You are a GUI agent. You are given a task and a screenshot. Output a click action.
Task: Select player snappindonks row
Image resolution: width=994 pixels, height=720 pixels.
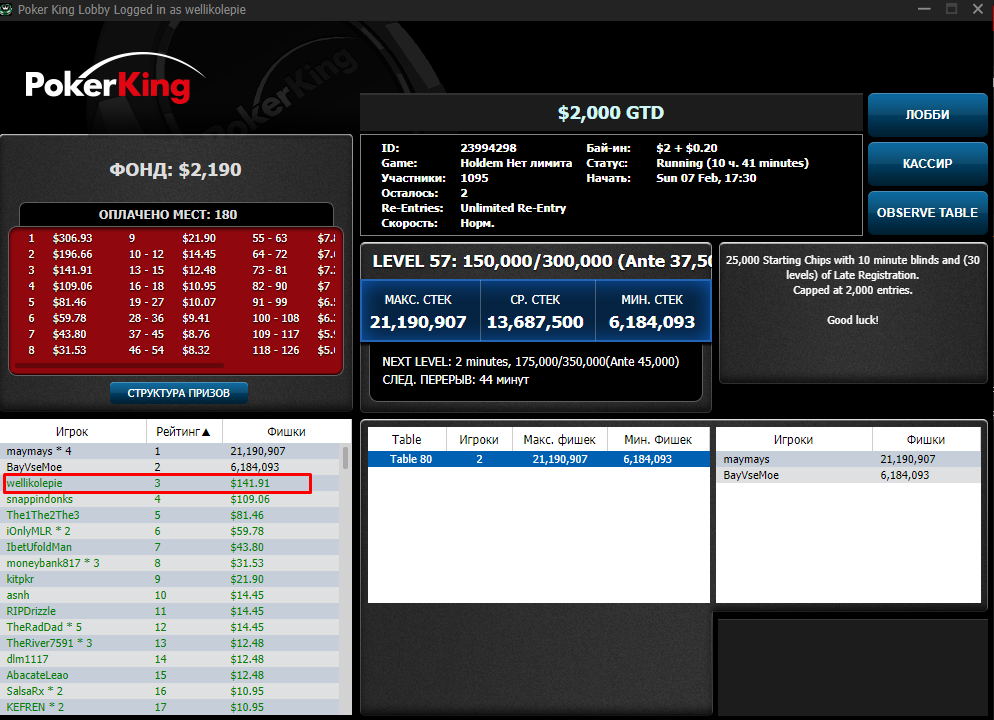point(170,499)
